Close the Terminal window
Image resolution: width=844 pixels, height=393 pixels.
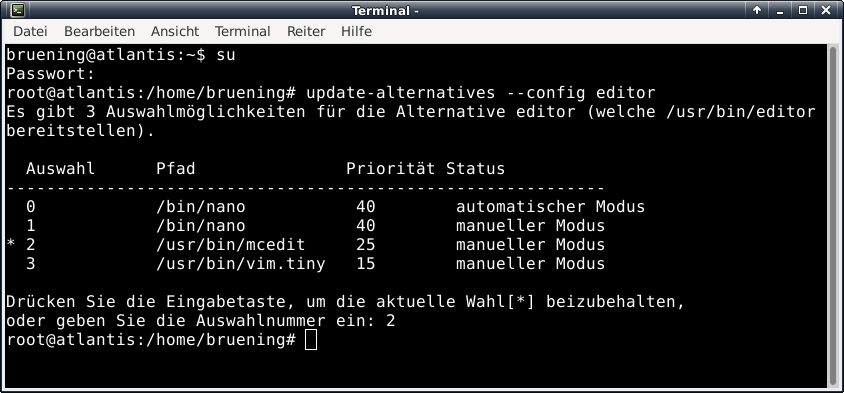point(826,10)
